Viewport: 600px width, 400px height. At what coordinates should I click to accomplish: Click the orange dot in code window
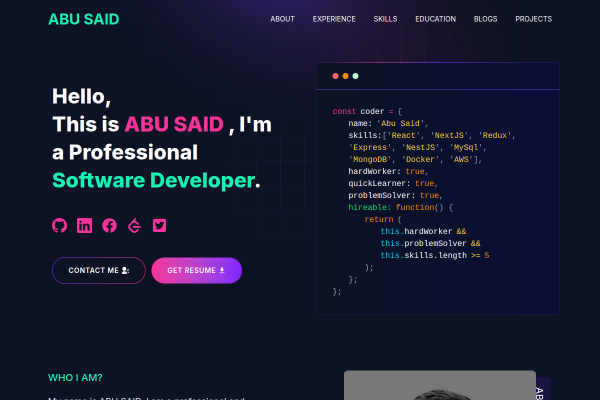pos(346,76)
